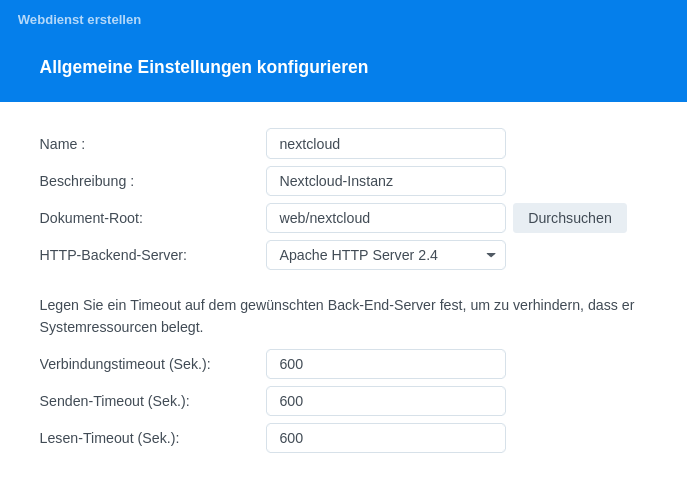687x480 pixels.
Task: Select the Senden-Timeout value field
Action: 386,401
